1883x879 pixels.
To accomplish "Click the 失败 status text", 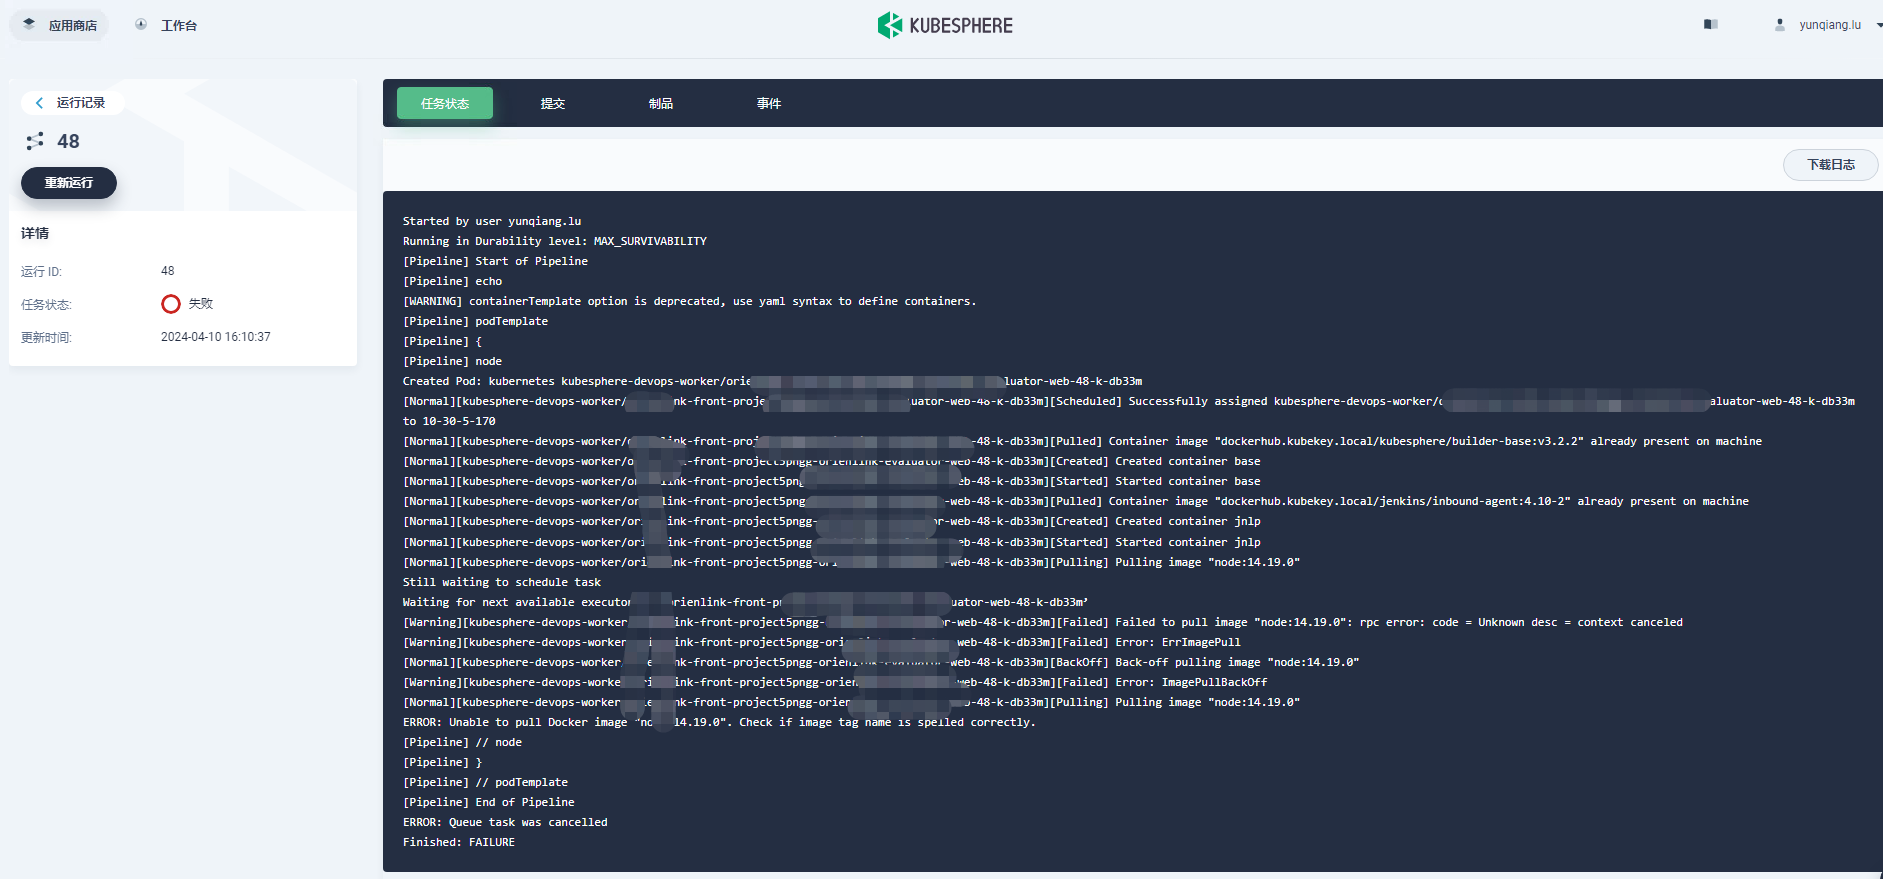I will (201, 304).
